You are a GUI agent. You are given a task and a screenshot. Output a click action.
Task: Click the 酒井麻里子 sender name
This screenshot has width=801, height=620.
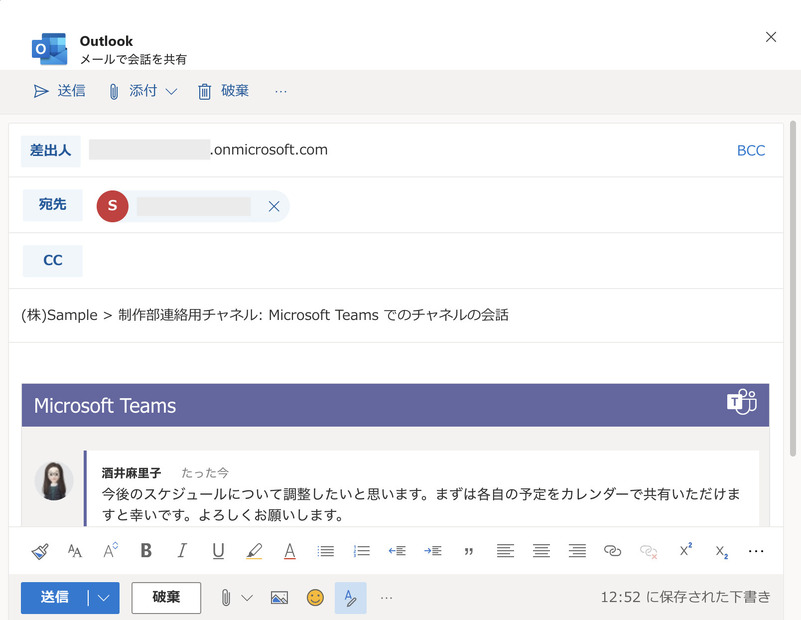(131, 473)
